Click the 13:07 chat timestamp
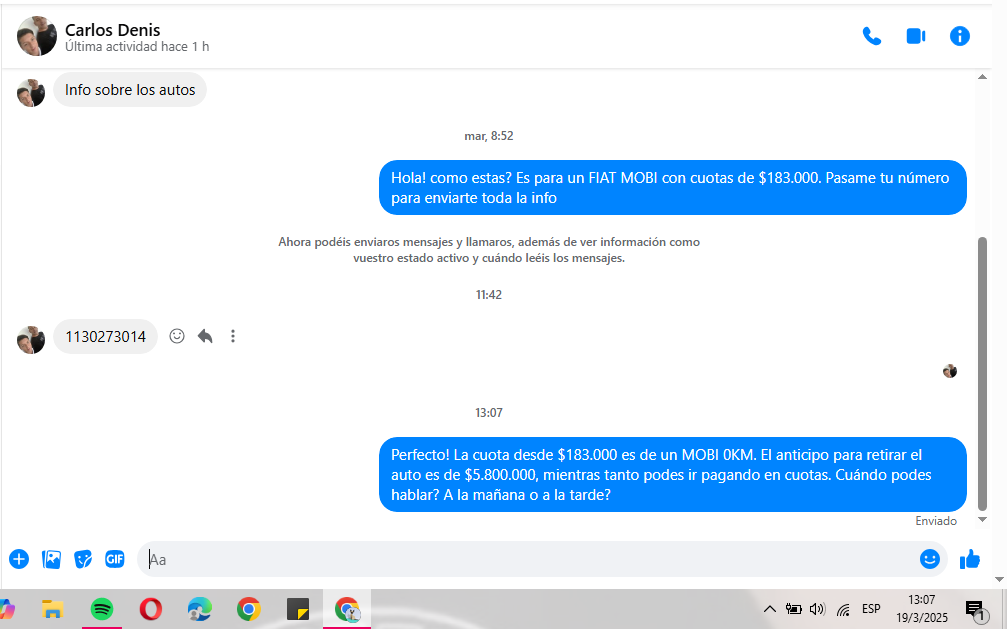The height and width of the screenshot is (629, 1007). click(489, 412)
